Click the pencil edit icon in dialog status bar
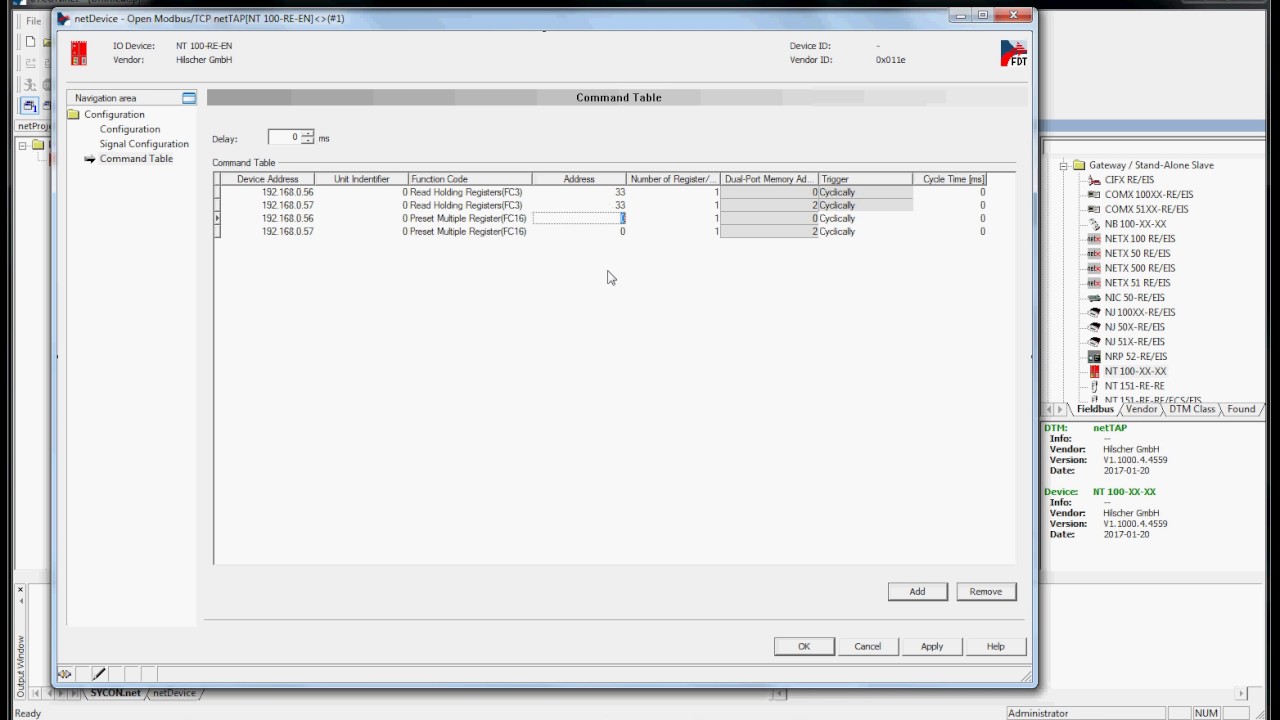 [x=99, y=674]
